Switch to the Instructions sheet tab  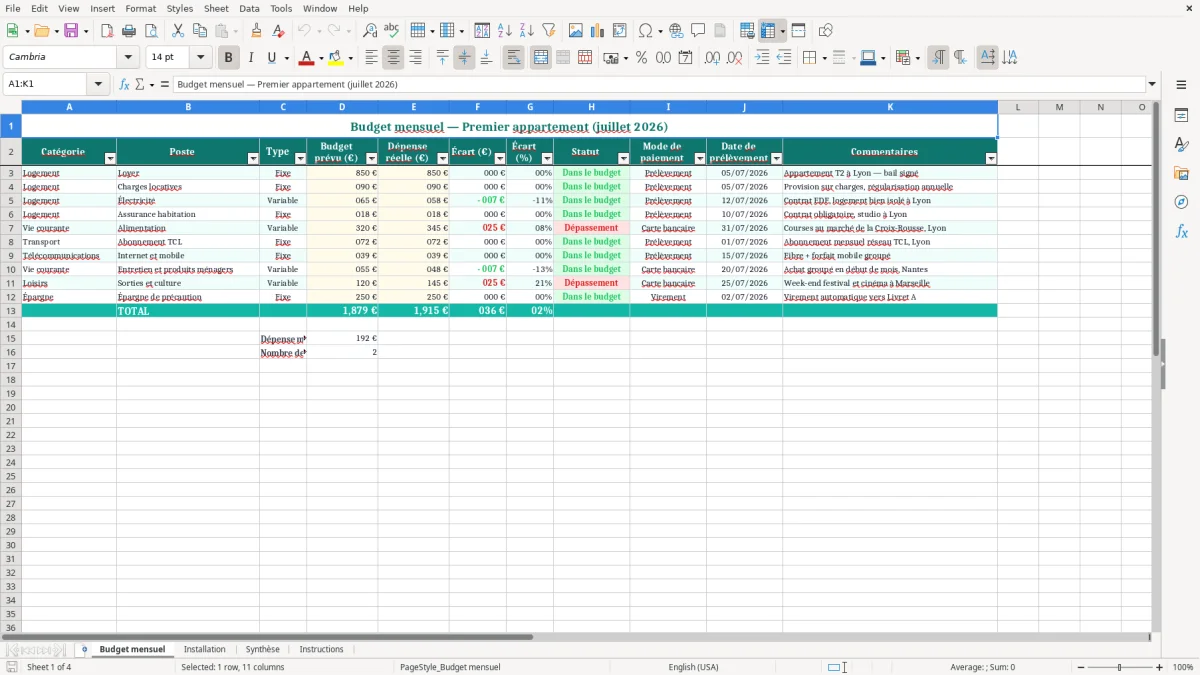pyautogui.click(x=321, y=650)
